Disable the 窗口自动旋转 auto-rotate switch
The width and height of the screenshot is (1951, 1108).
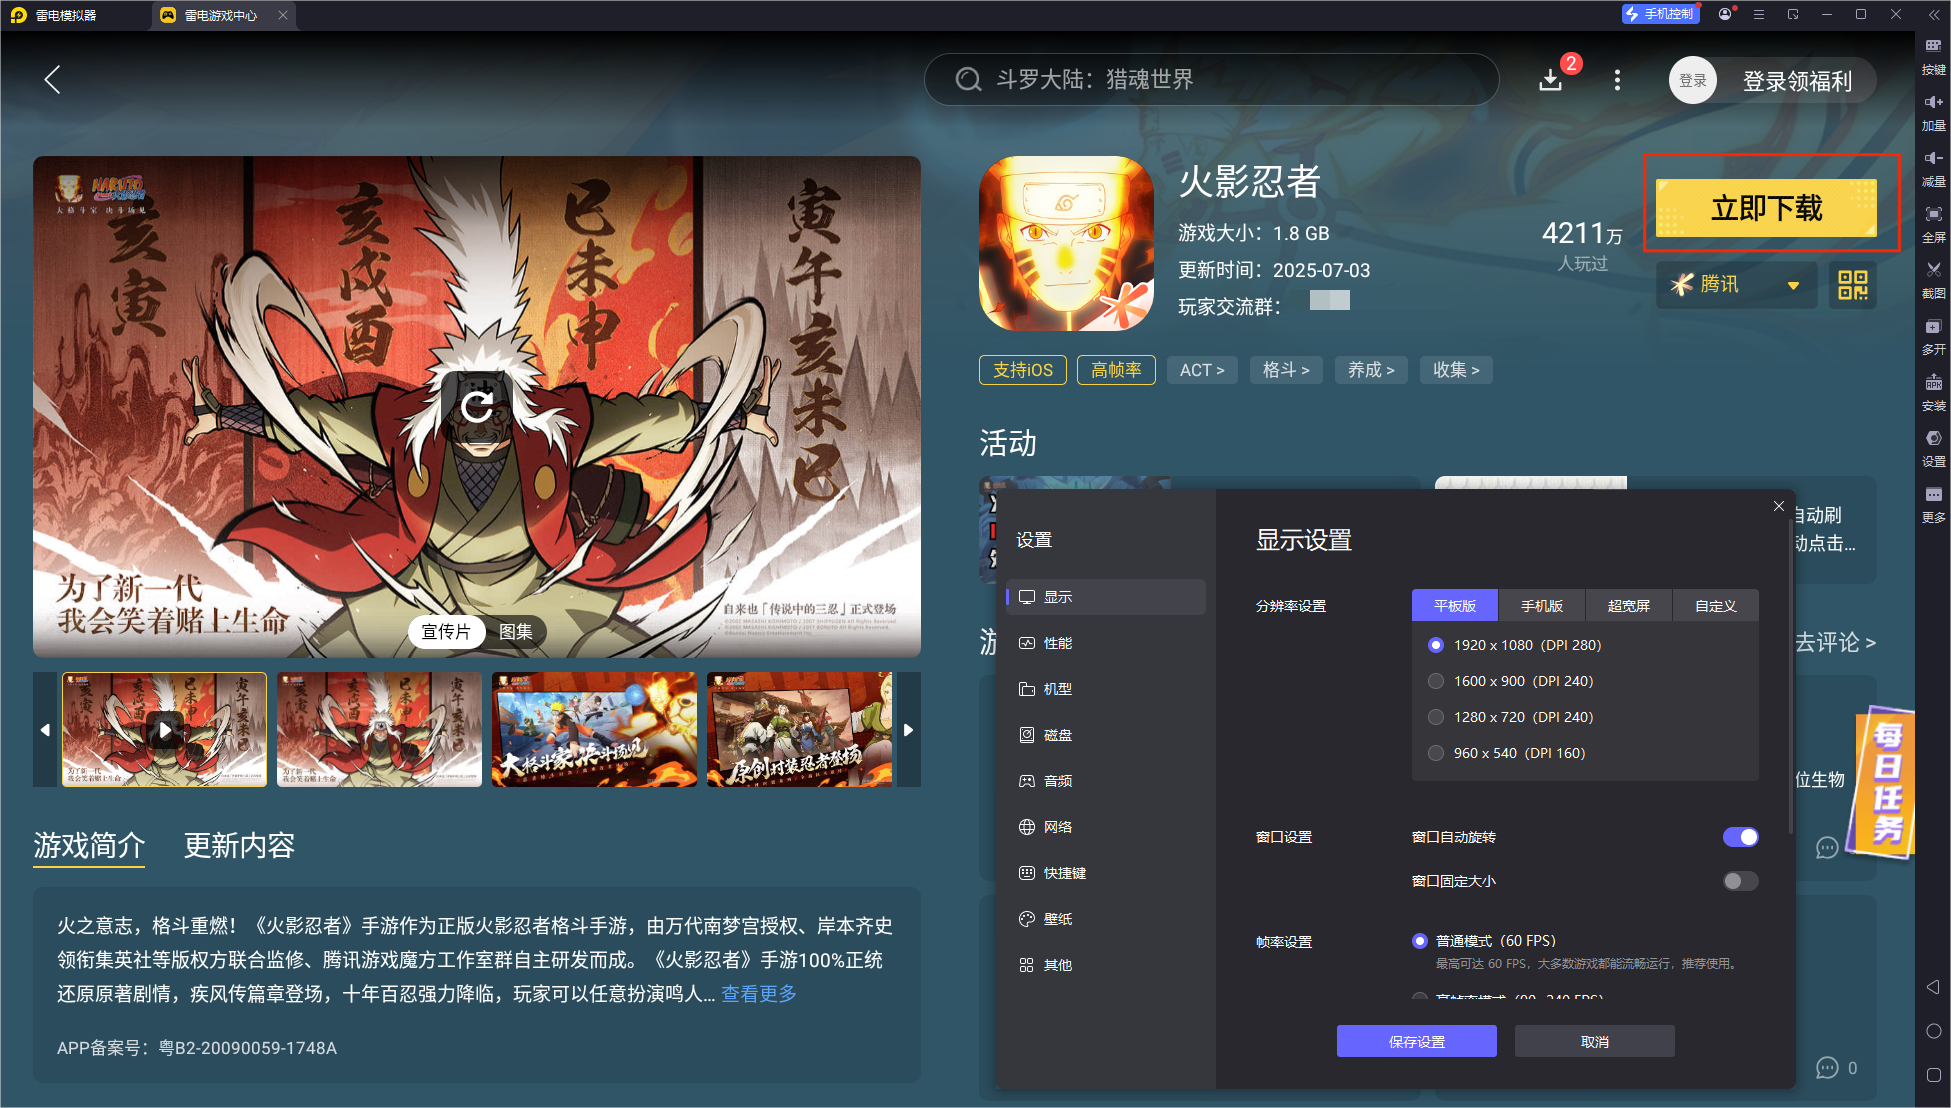coord(1739,837)
